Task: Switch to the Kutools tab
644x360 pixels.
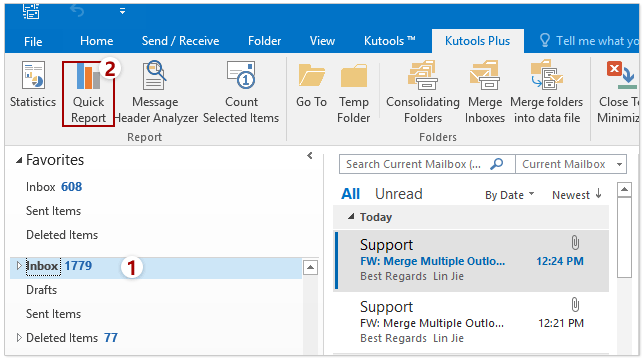Action: 389,41
